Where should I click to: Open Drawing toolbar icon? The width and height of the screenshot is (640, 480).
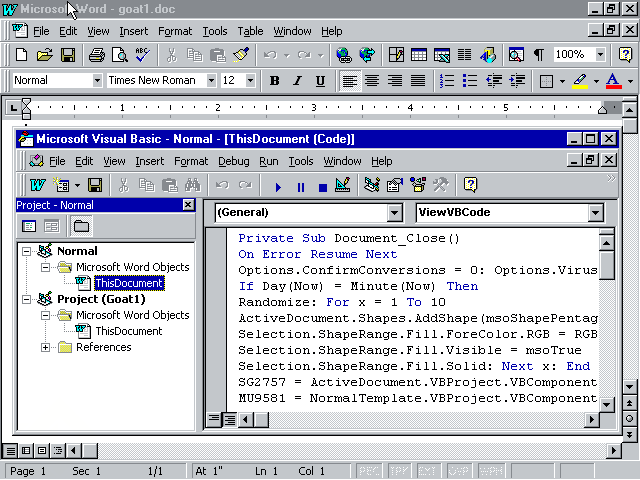tap(488, 54)
